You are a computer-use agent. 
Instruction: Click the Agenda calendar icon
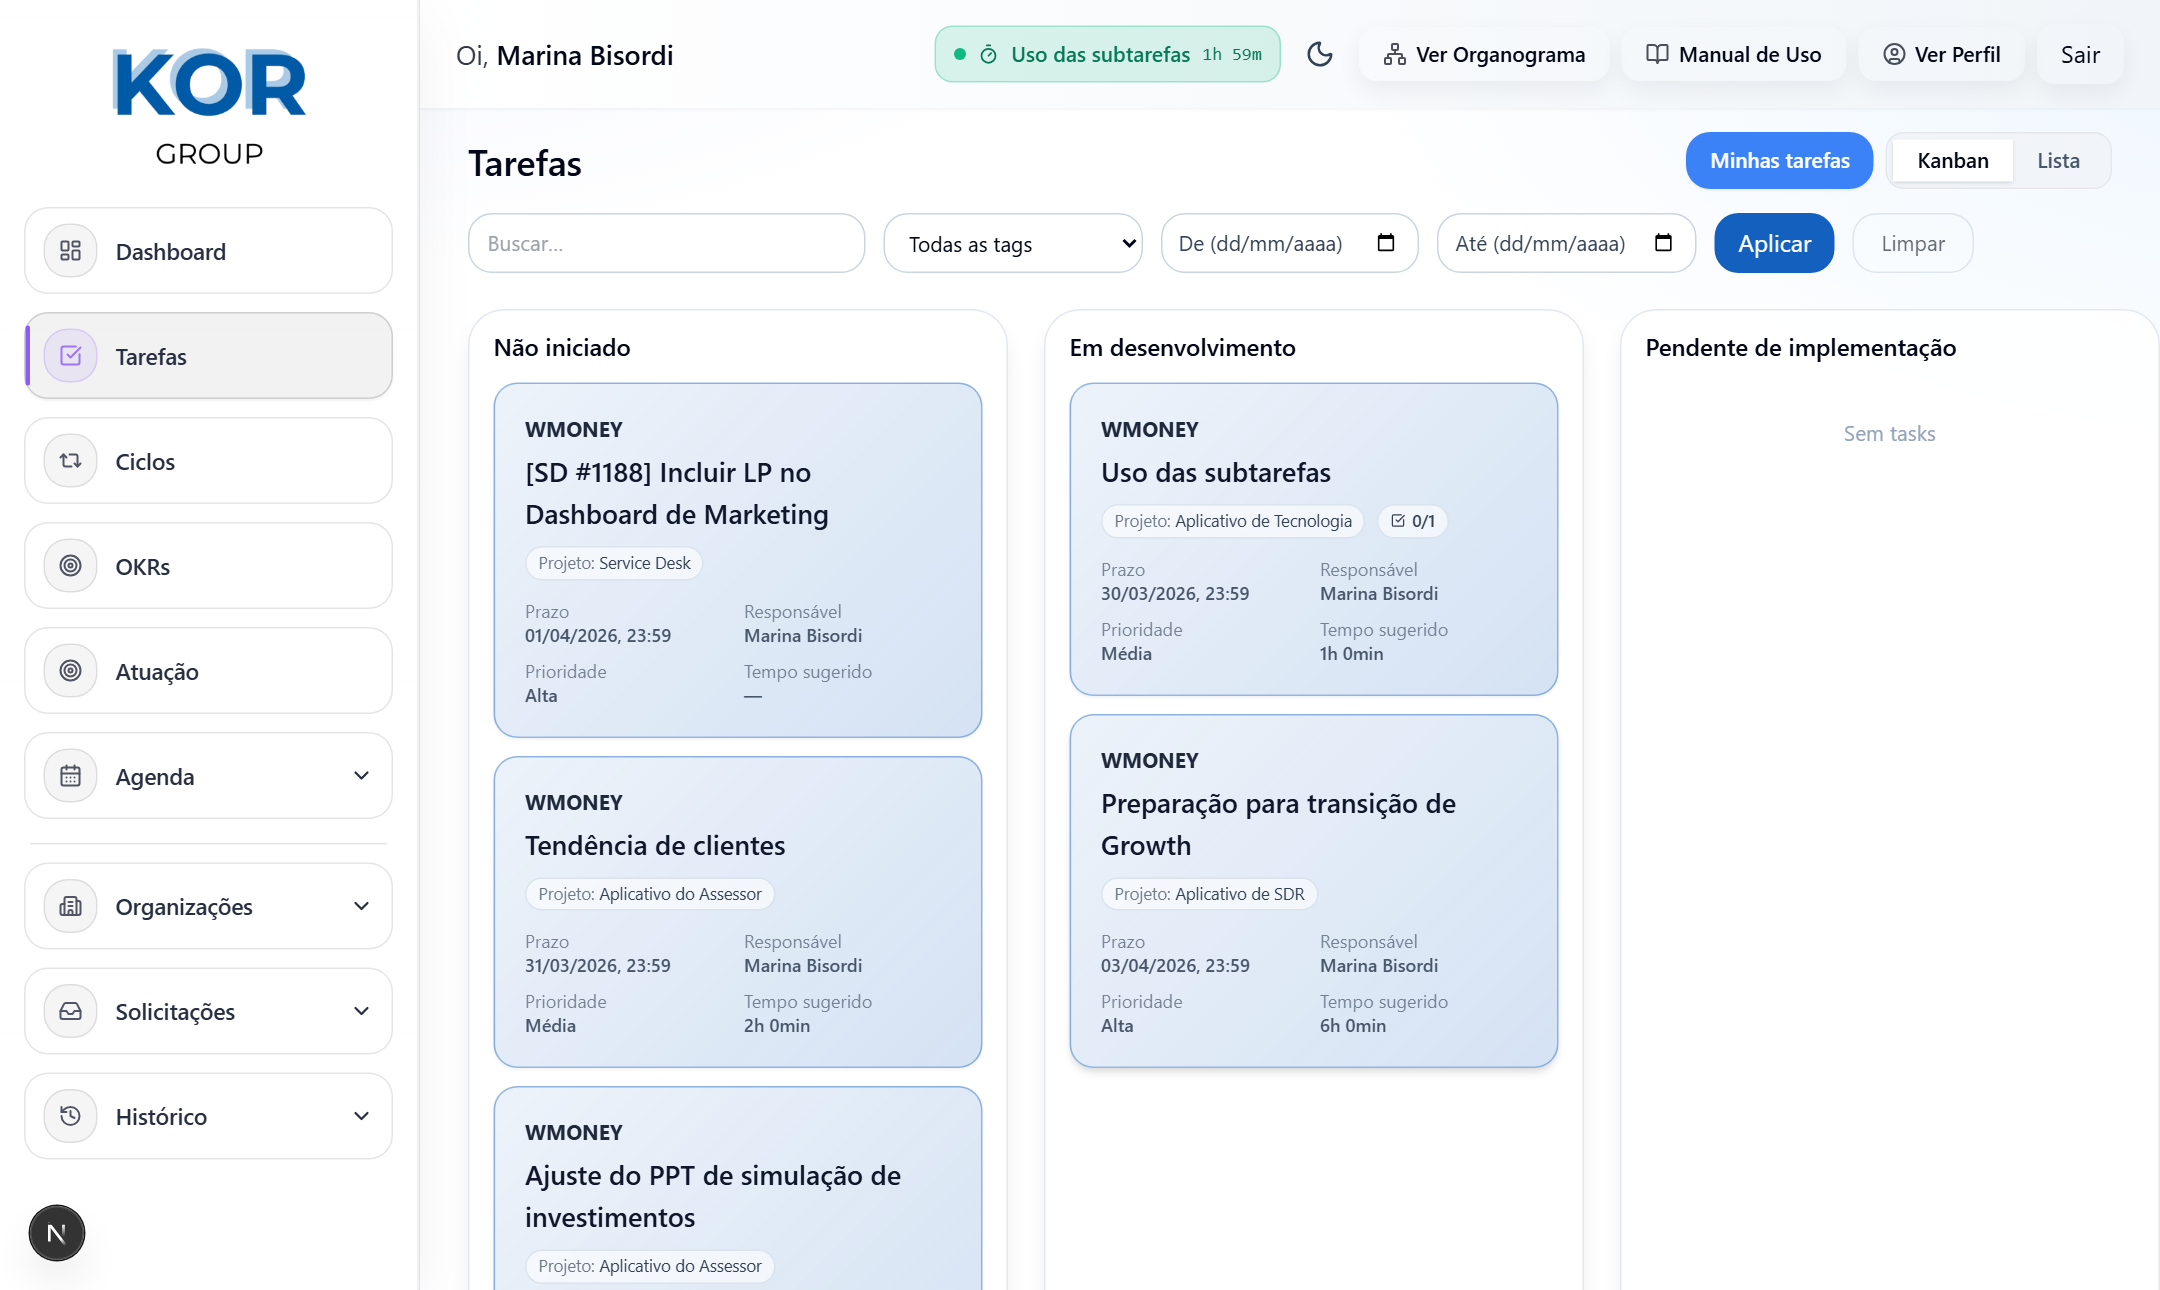(70, 776)
